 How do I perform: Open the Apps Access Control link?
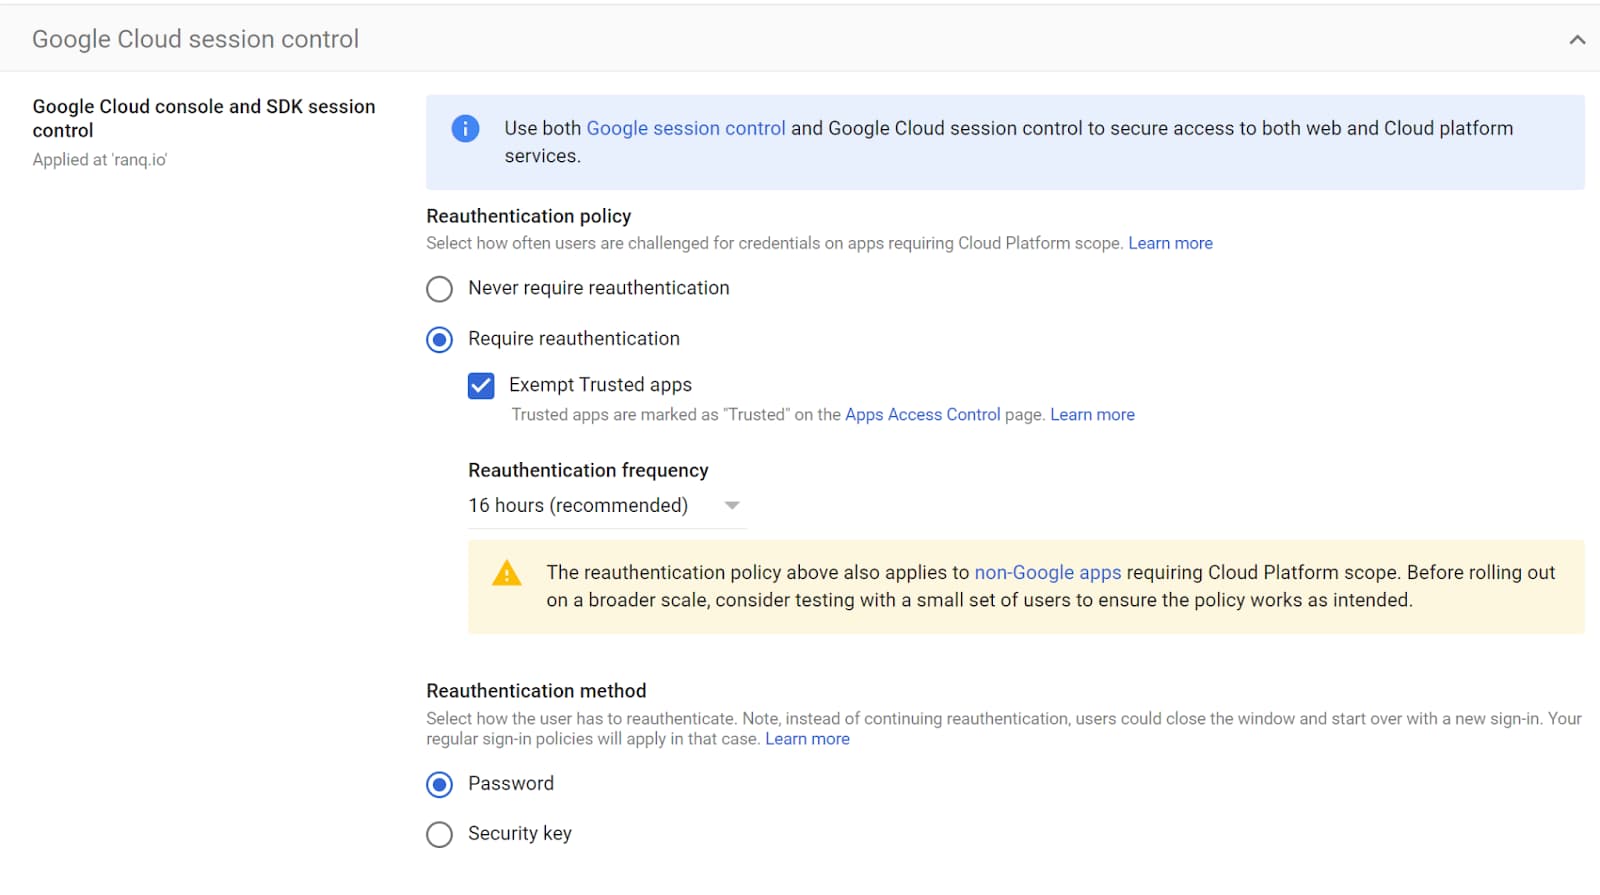(x=922, y=415)
